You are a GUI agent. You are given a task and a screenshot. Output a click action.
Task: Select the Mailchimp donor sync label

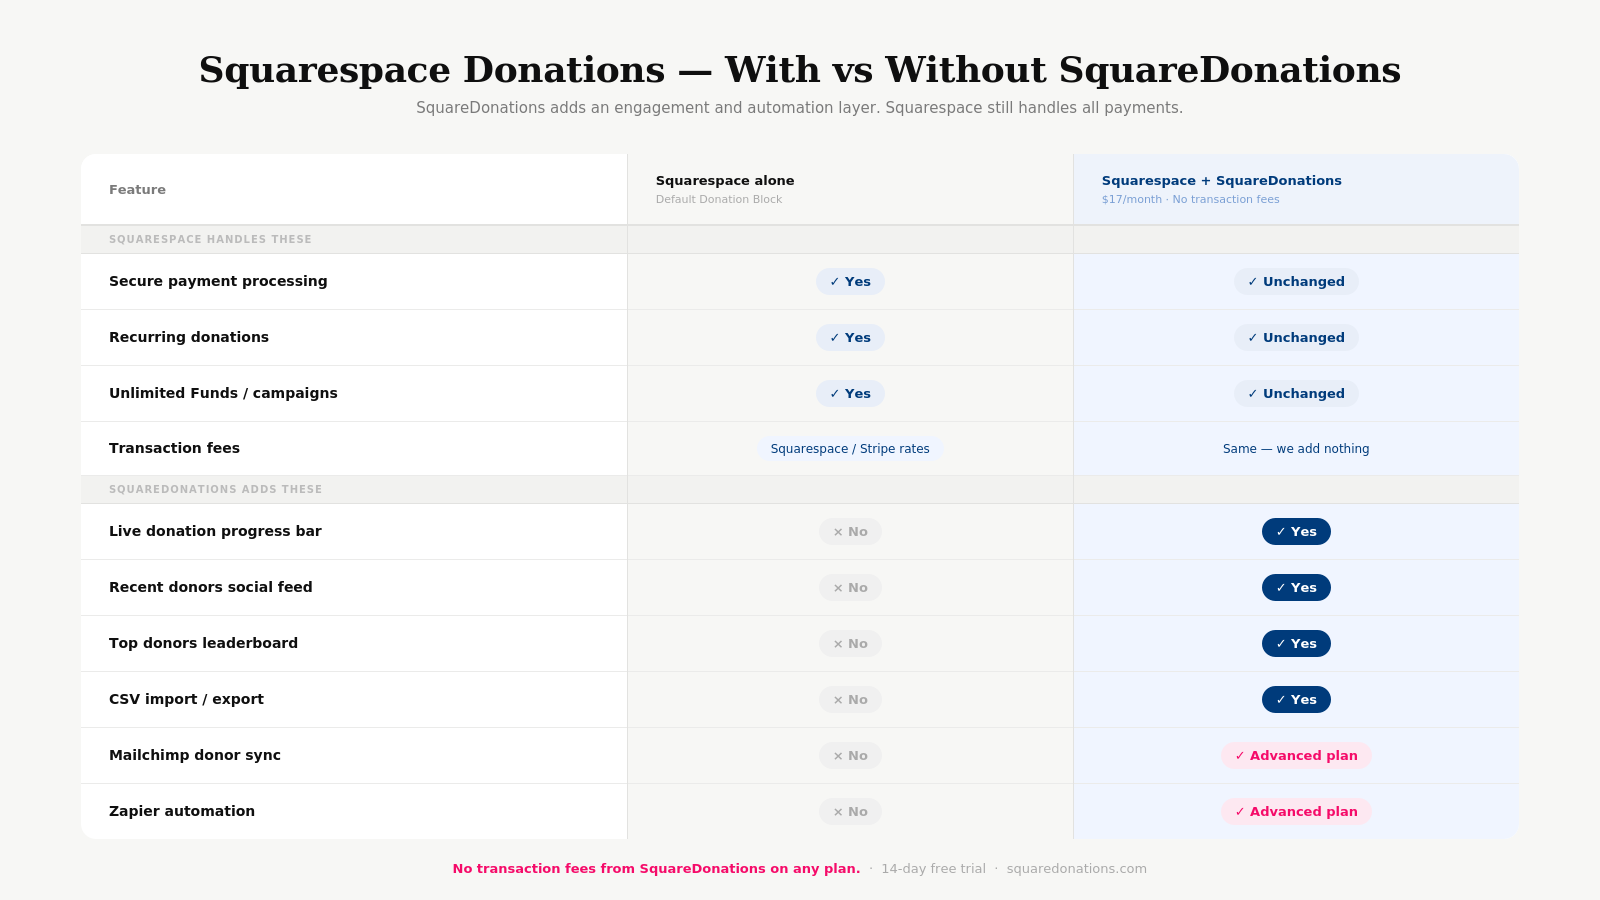(x=195, y=755)
